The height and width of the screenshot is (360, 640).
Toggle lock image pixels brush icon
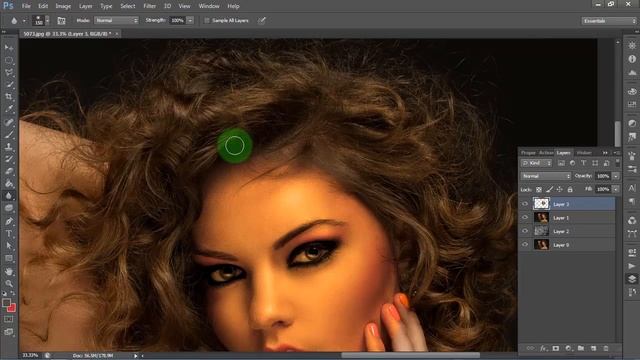(x=549, y=189)
